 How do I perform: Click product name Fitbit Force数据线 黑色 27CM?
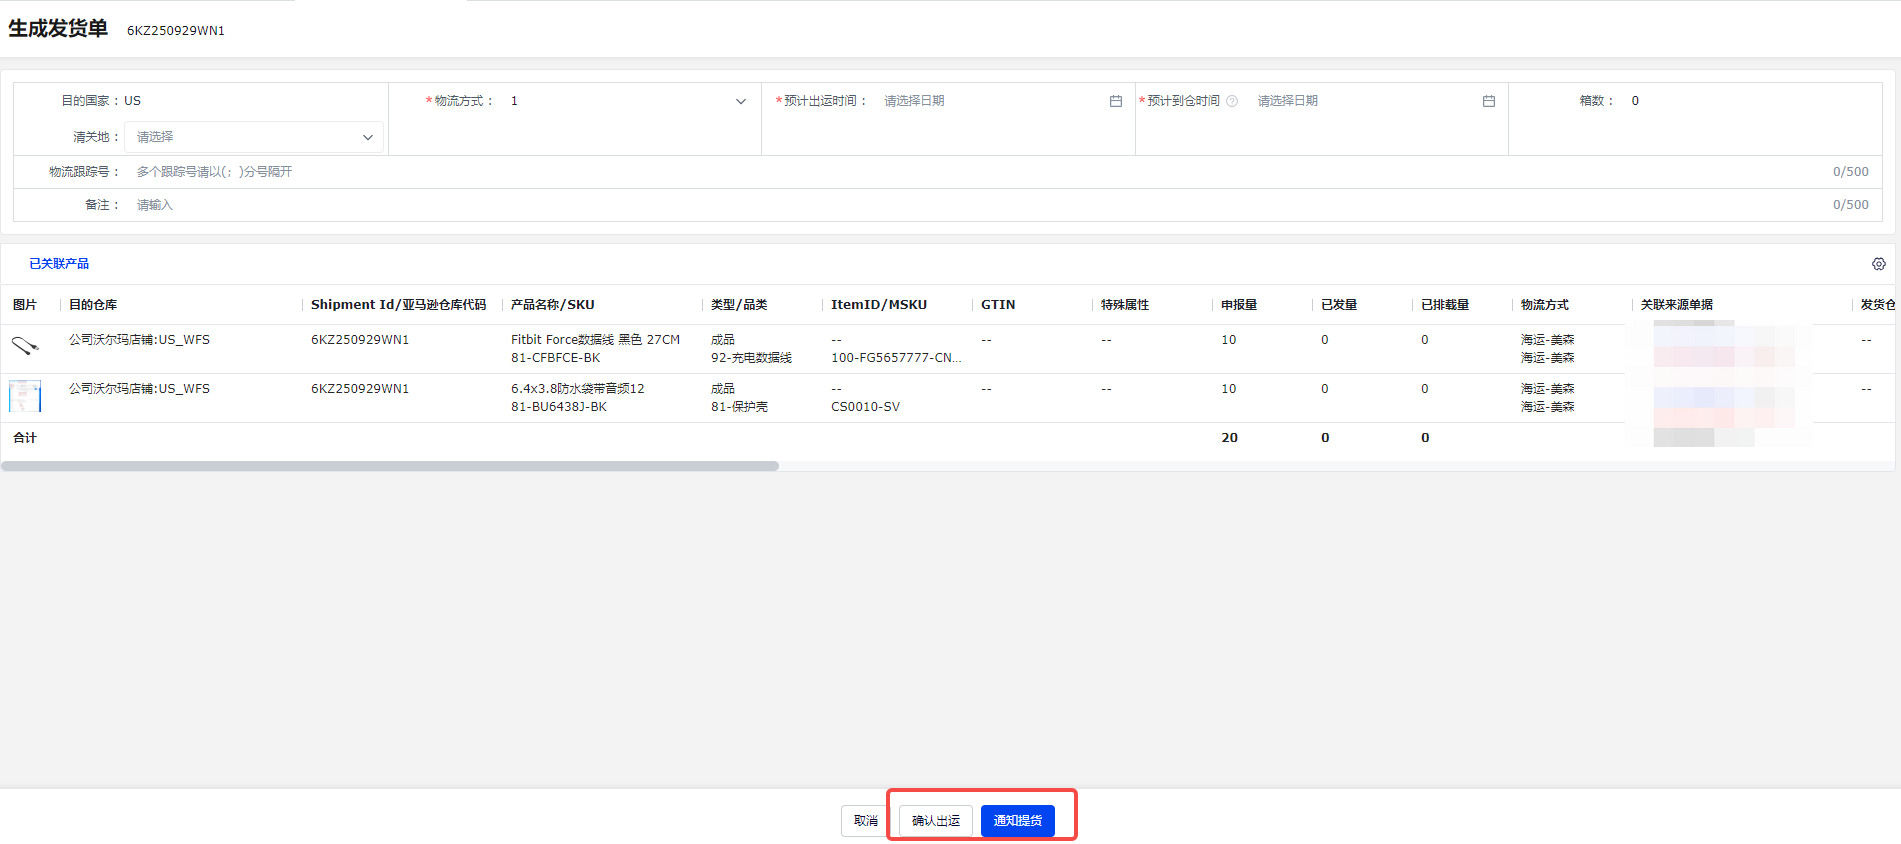(595, 340)
